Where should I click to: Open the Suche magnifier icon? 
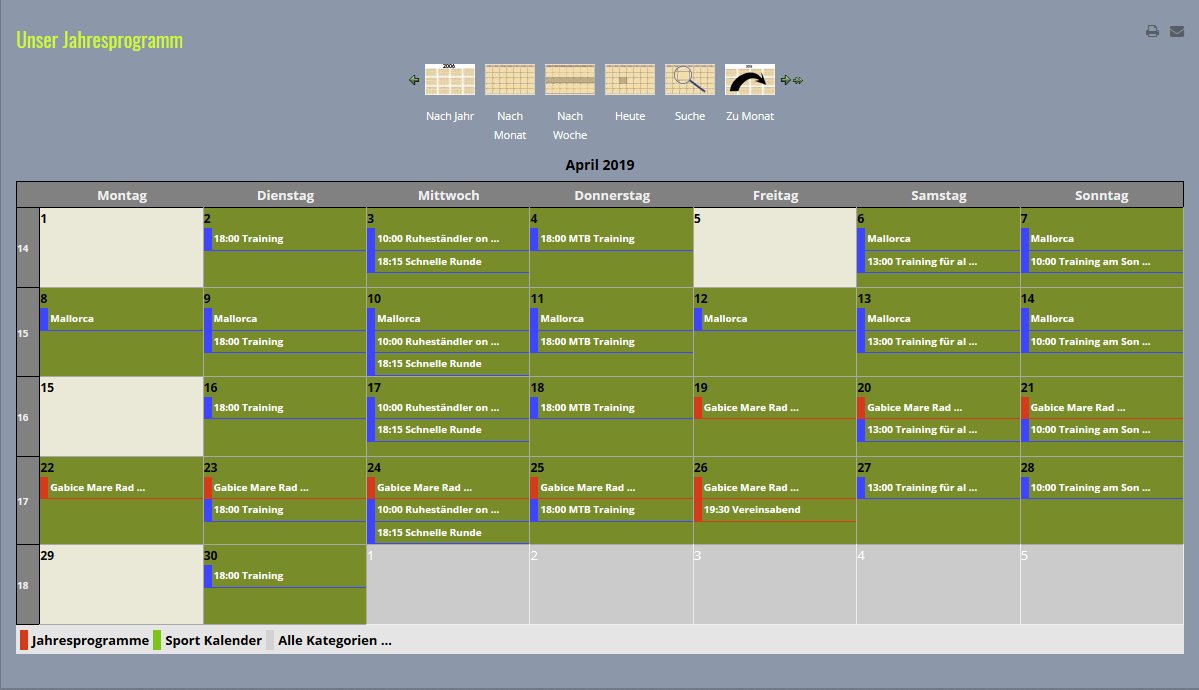click(690, 79)
